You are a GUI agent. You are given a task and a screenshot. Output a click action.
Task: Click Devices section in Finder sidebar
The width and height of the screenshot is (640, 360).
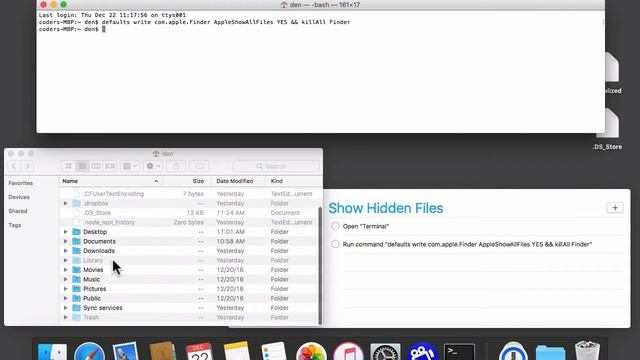click(19, 197)
